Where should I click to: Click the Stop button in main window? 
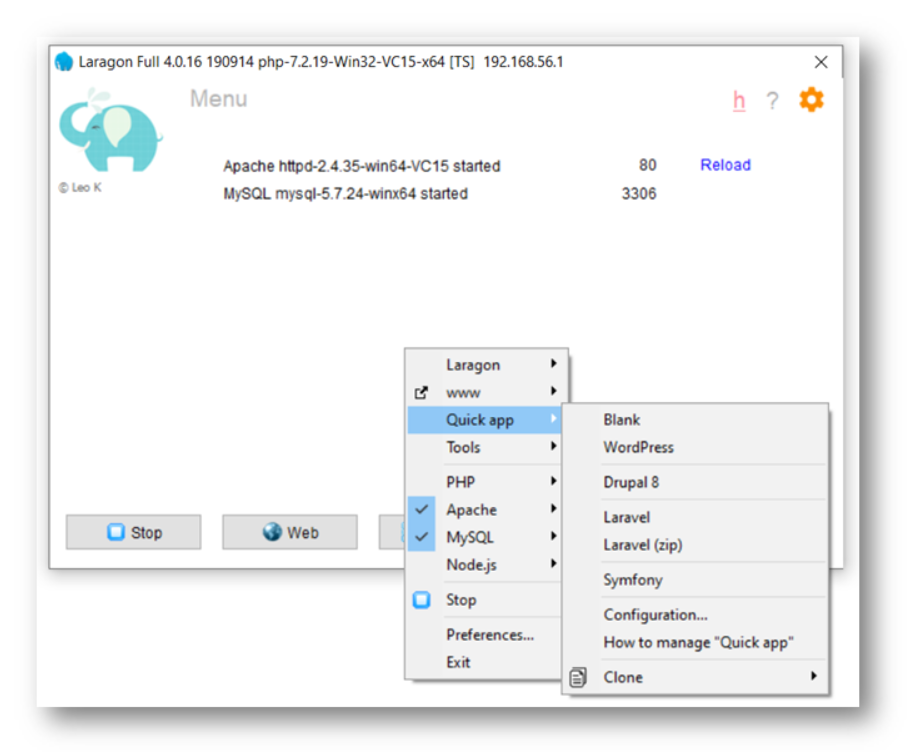click(x=134, y=532)
